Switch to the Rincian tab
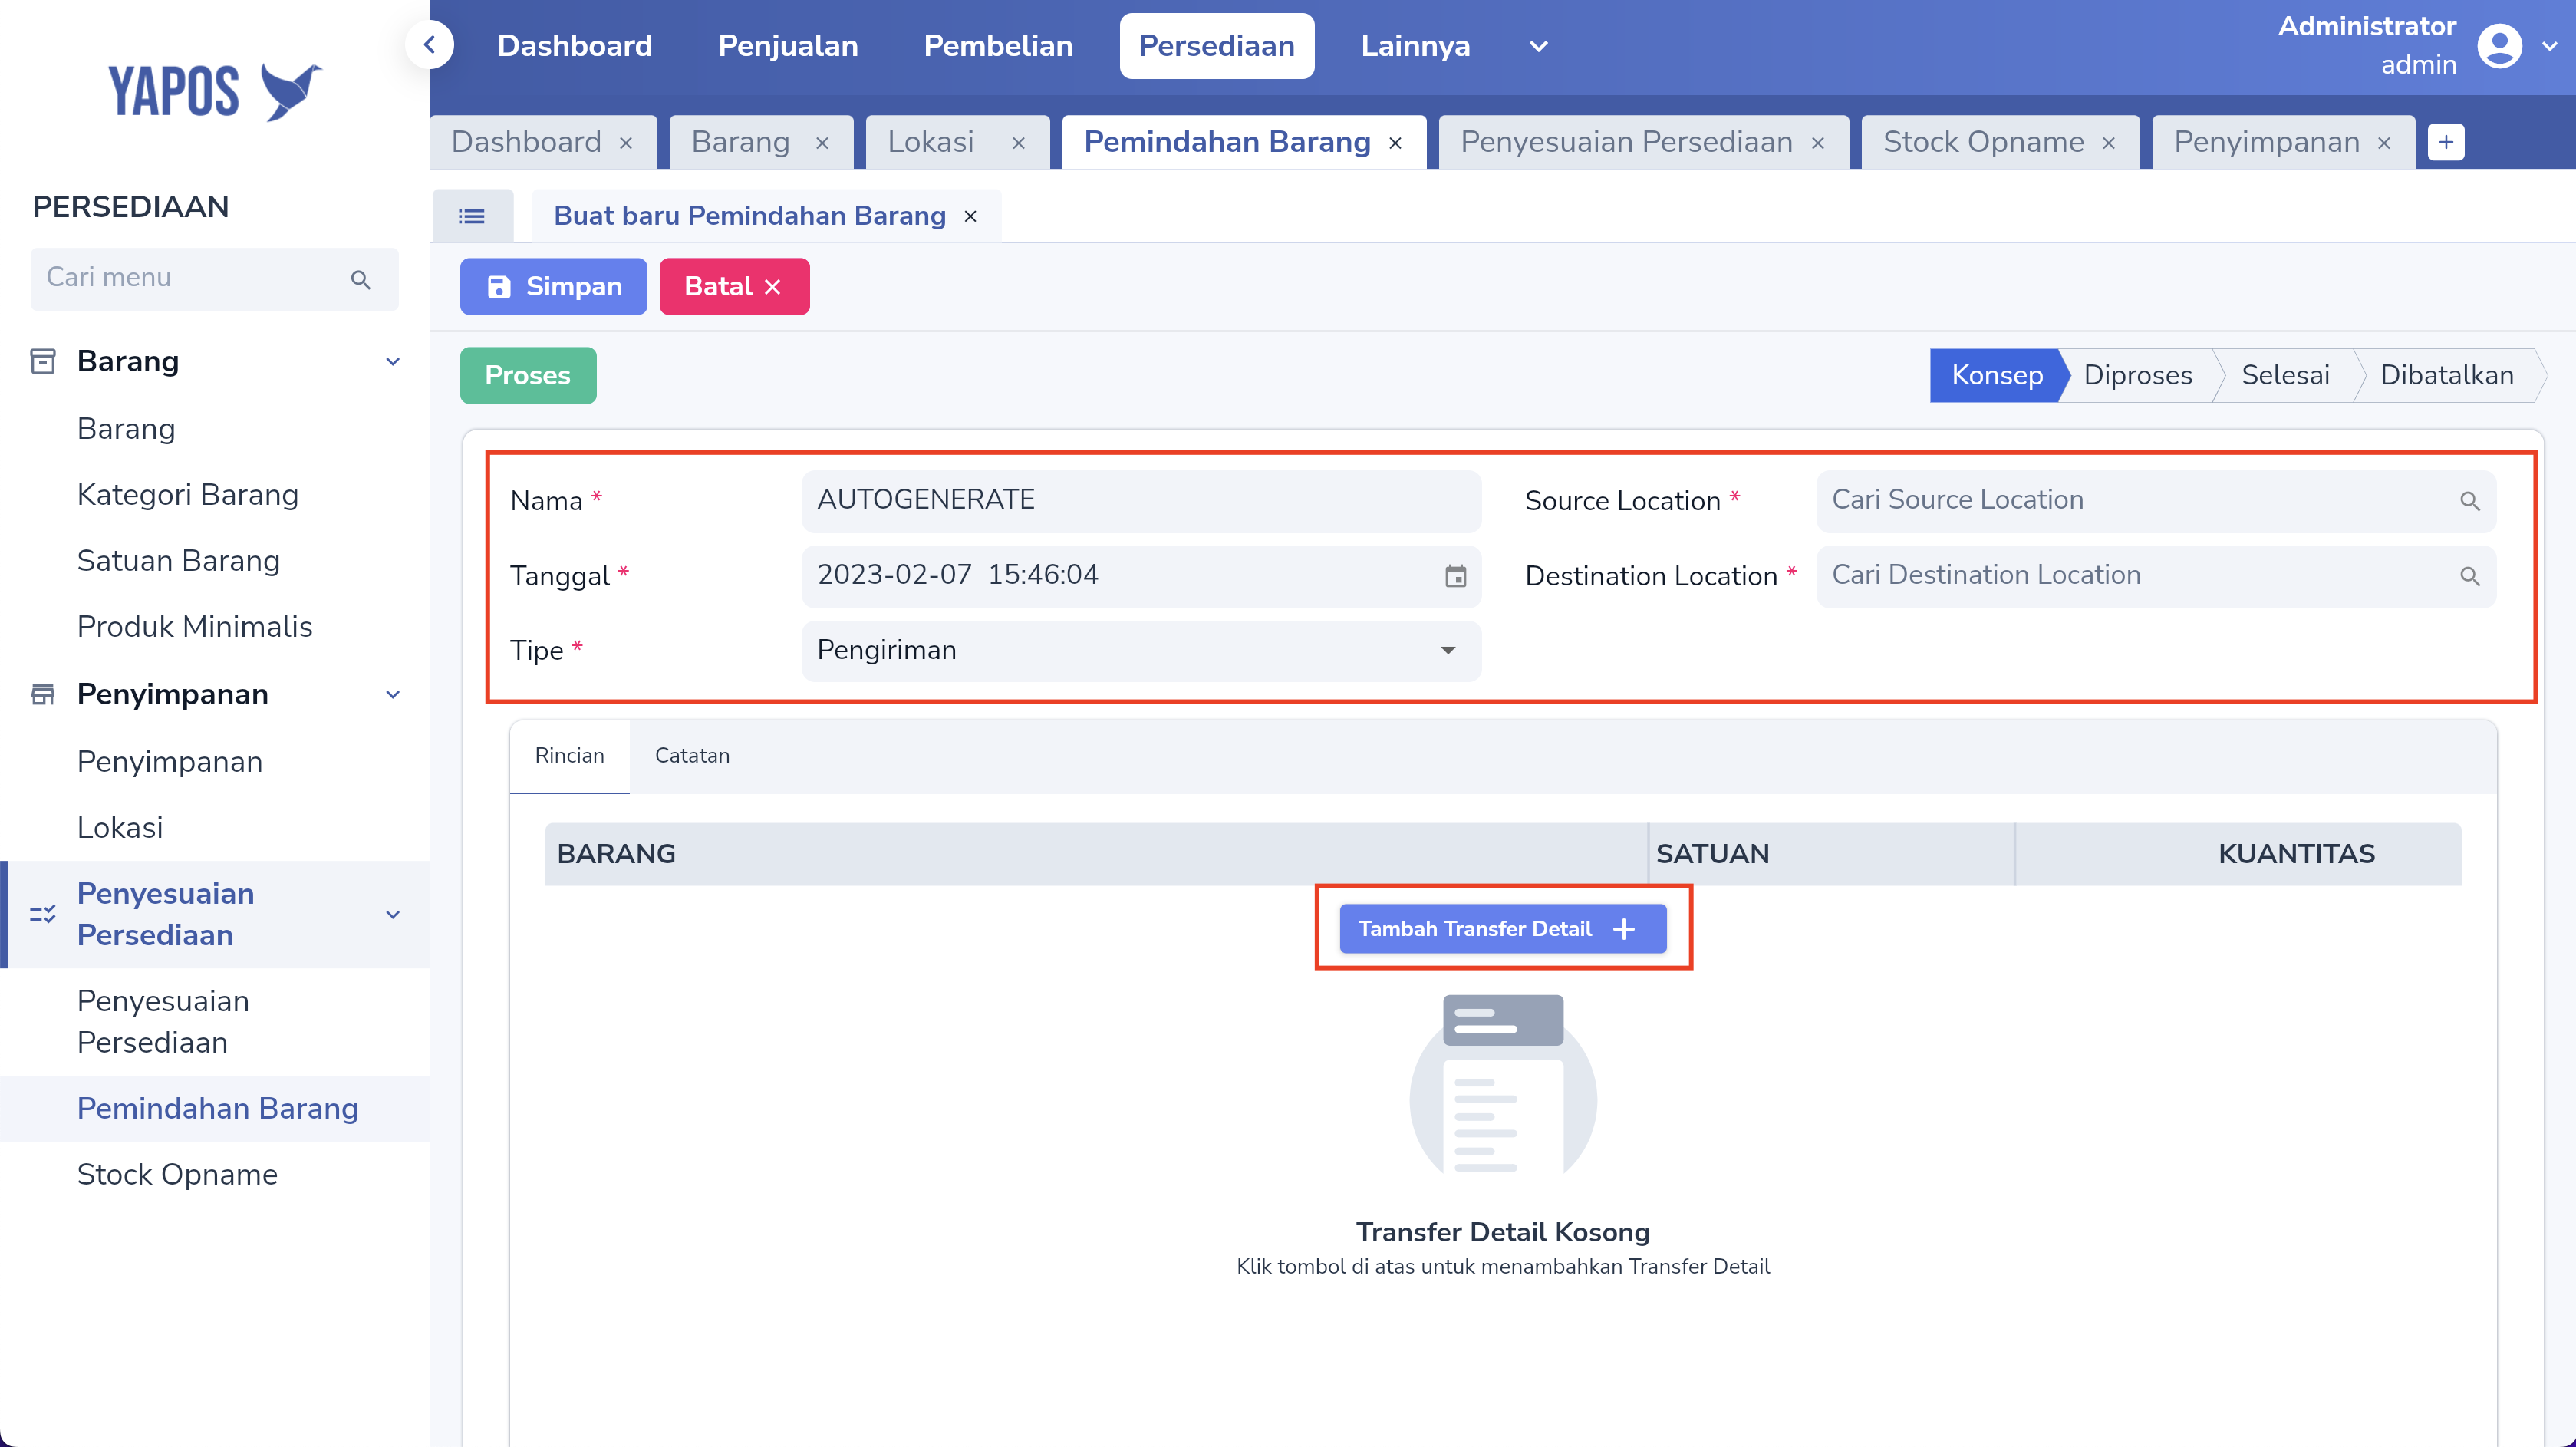 (x=569, y=756)
